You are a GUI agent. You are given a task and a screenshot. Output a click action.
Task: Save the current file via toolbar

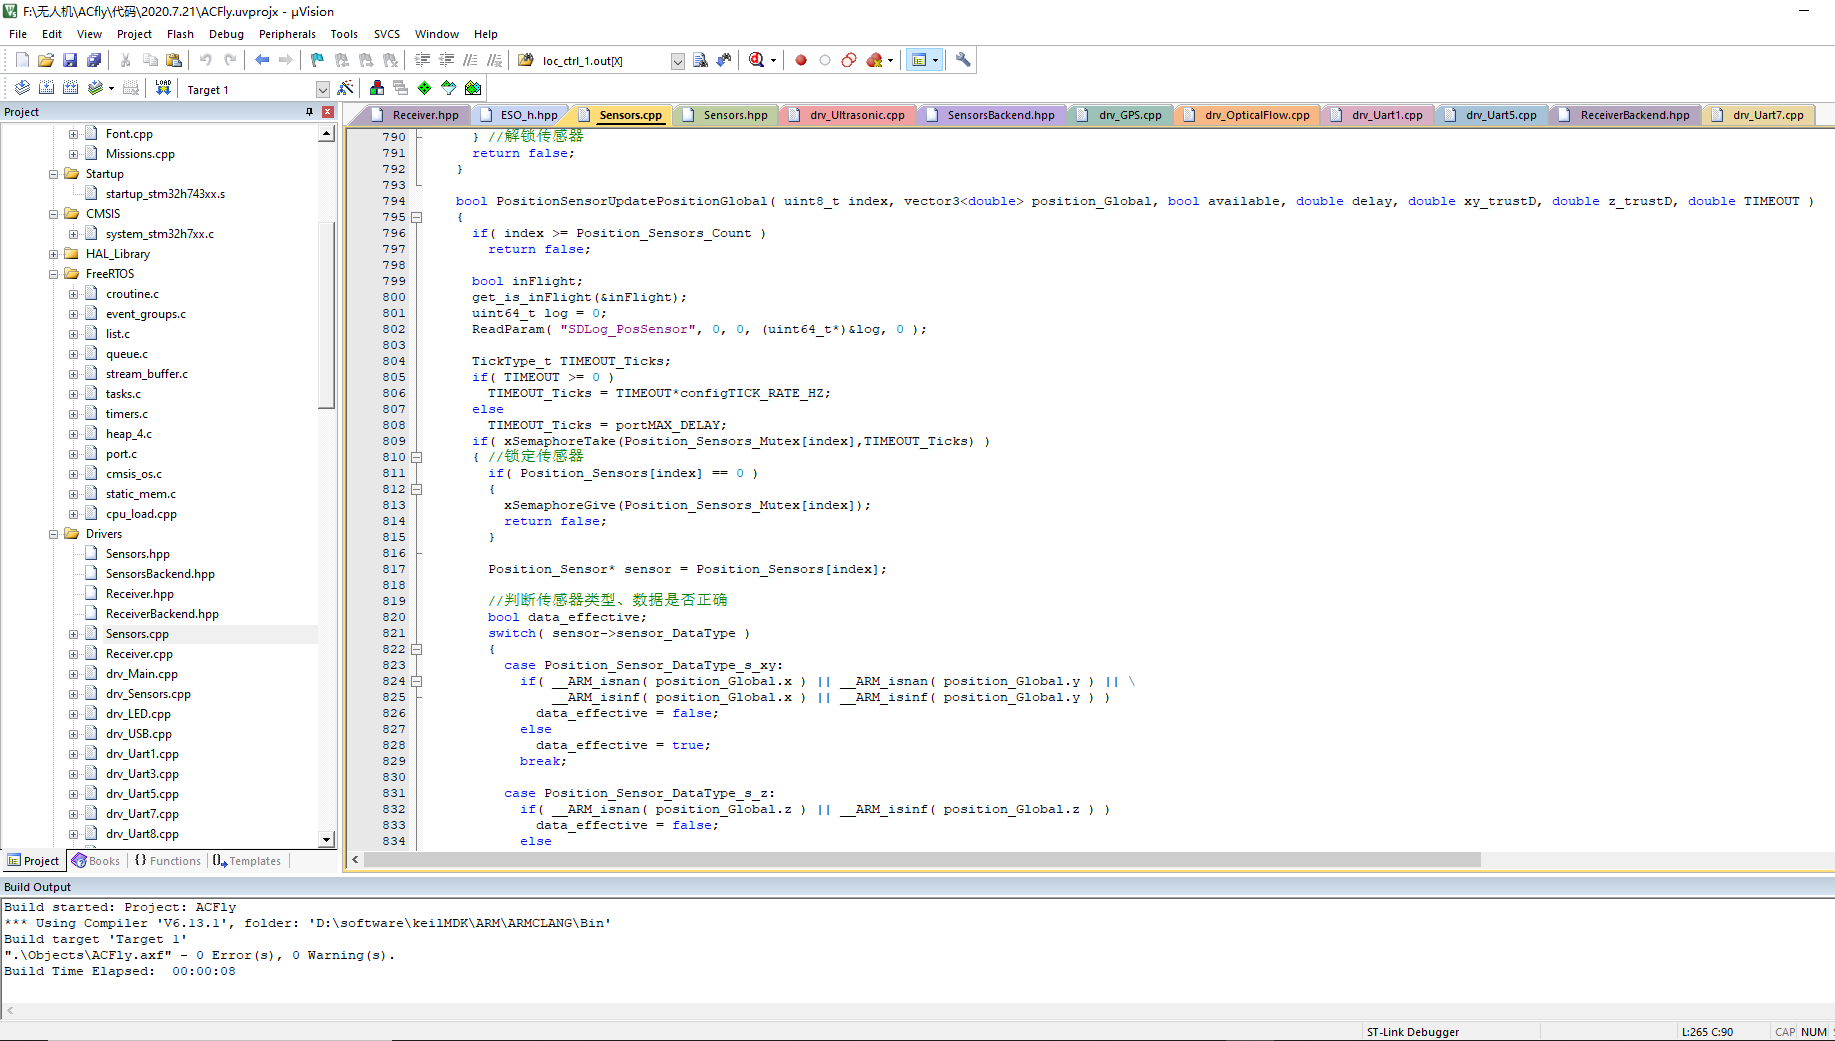[x=70, y=60]
